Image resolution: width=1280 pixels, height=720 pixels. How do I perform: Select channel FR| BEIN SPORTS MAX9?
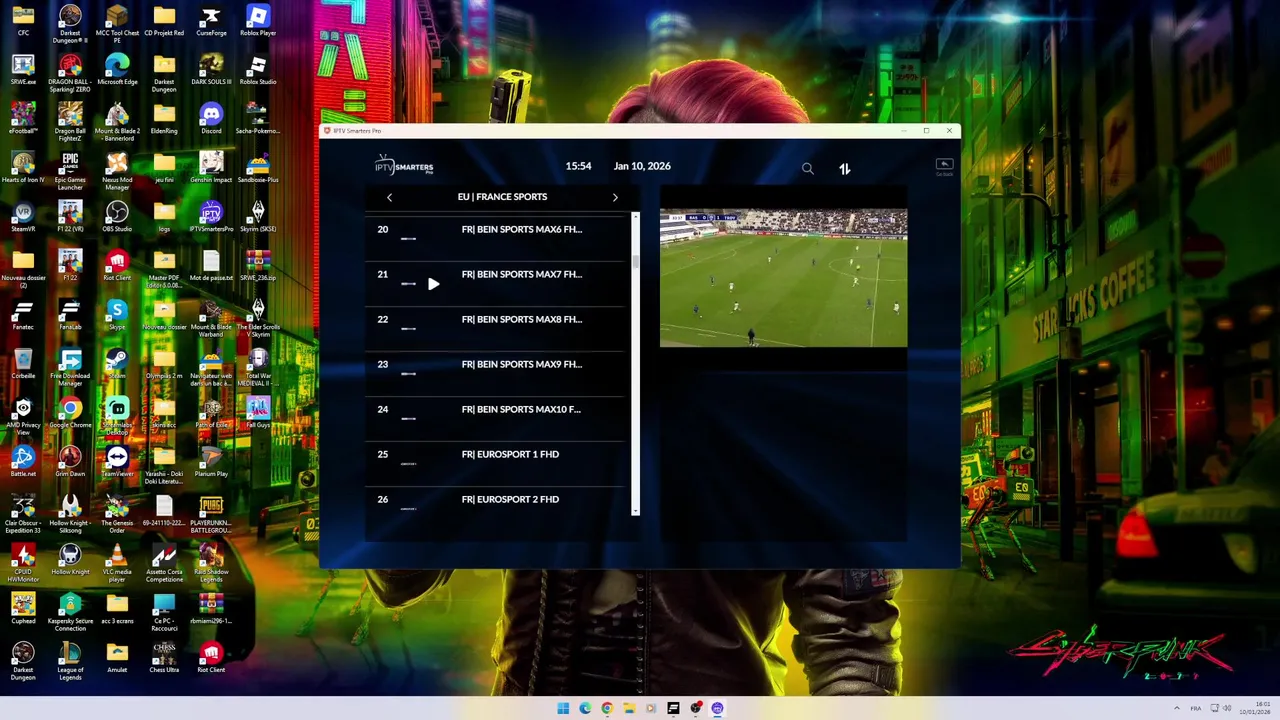tap(496, 373)
